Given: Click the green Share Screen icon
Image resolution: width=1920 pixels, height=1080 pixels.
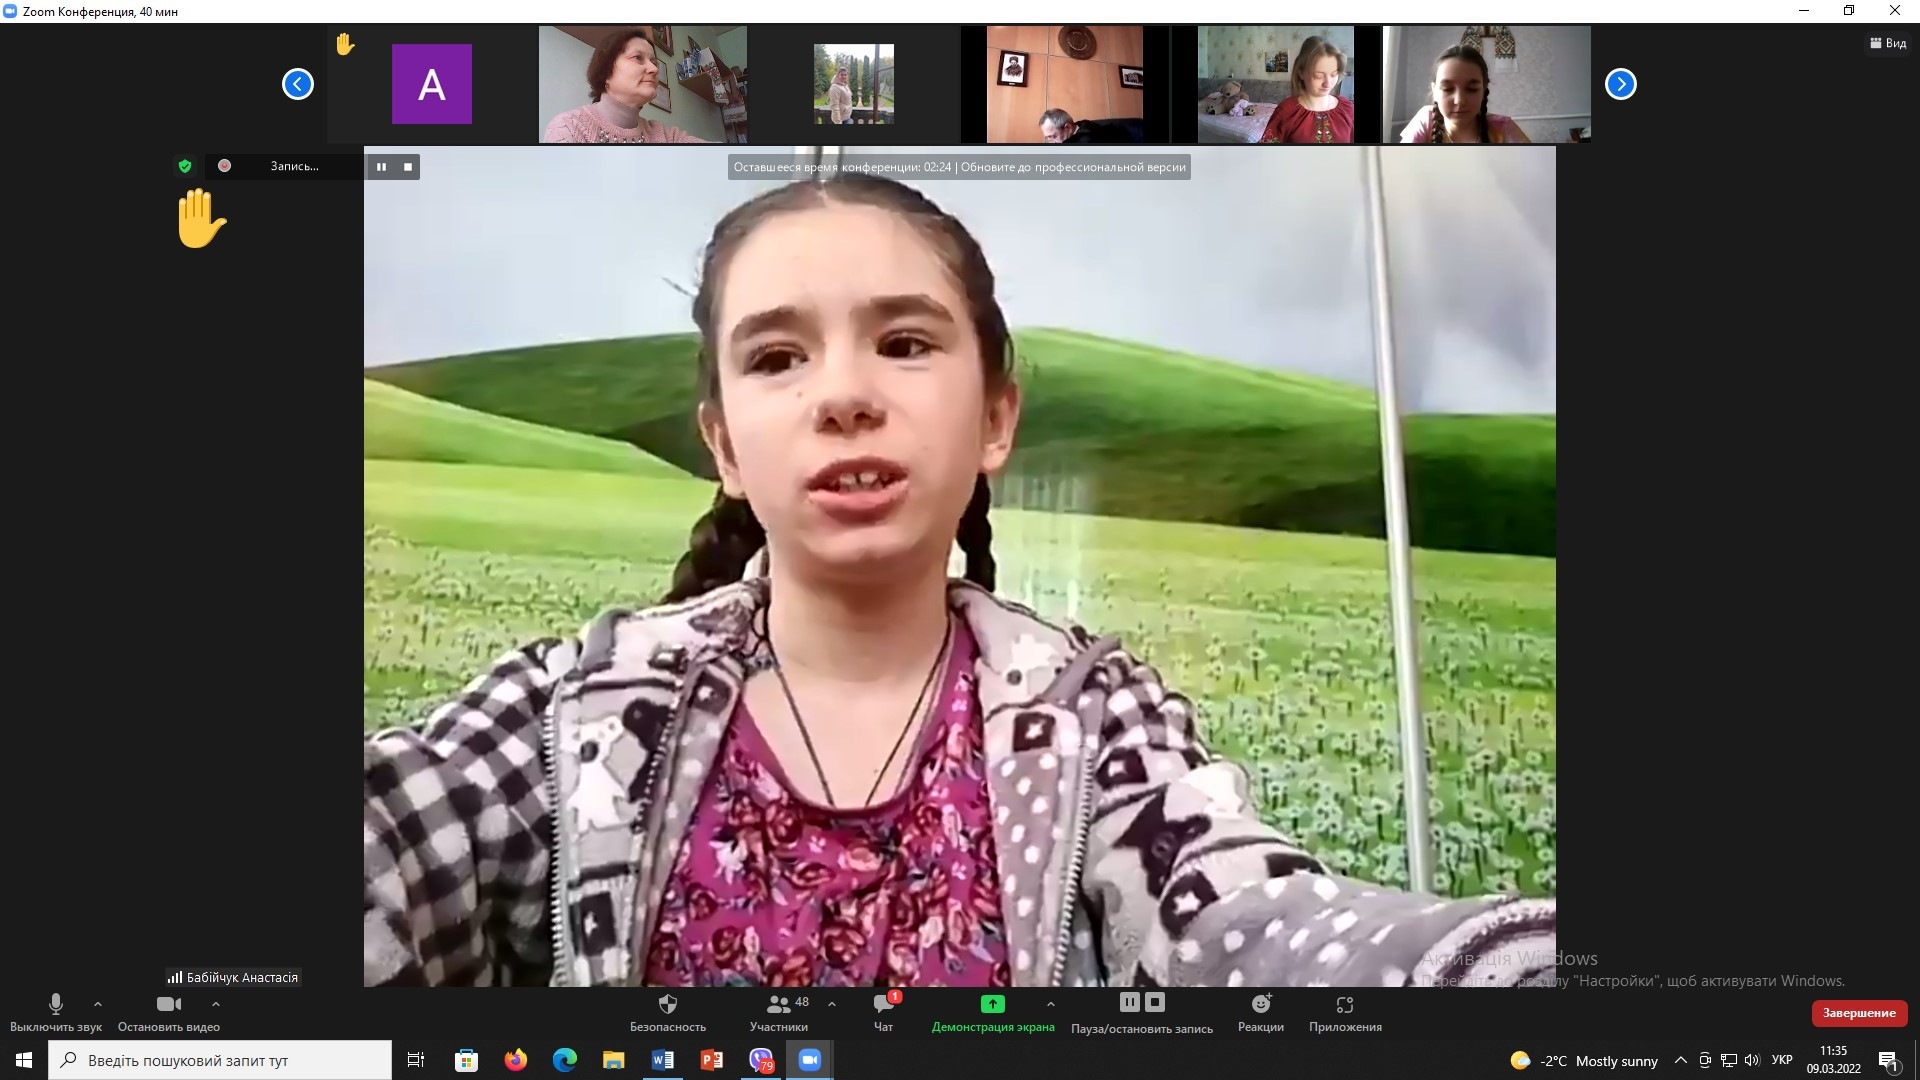Looking at the screenshot, I should click(992, 1004).
